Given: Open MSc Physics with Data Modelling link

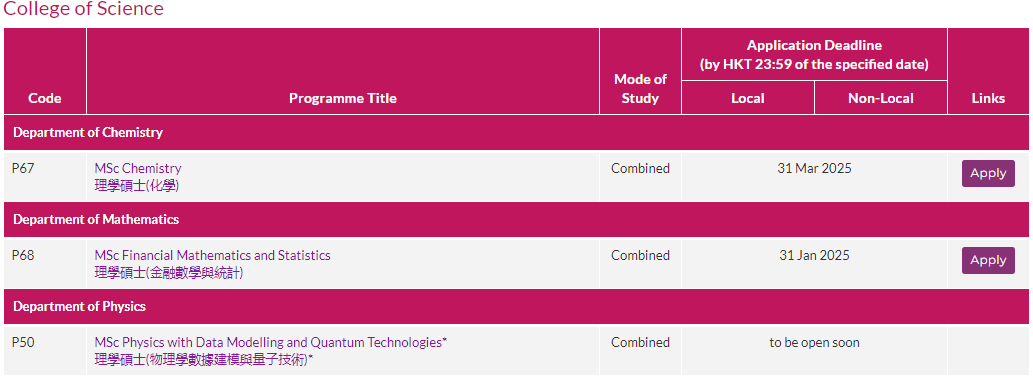Looking at the screenshot, I should coord(271,342).
